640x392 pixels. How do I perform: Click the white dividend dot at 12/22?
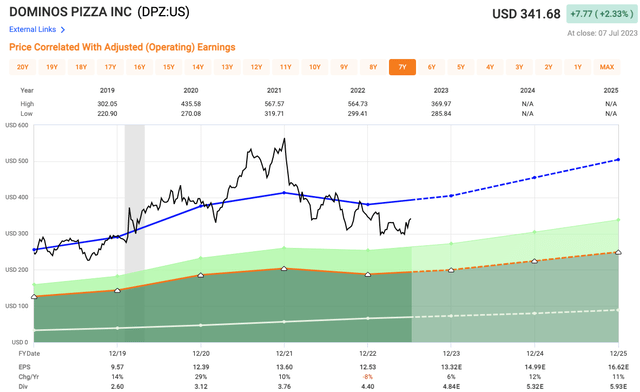point(367,318)
